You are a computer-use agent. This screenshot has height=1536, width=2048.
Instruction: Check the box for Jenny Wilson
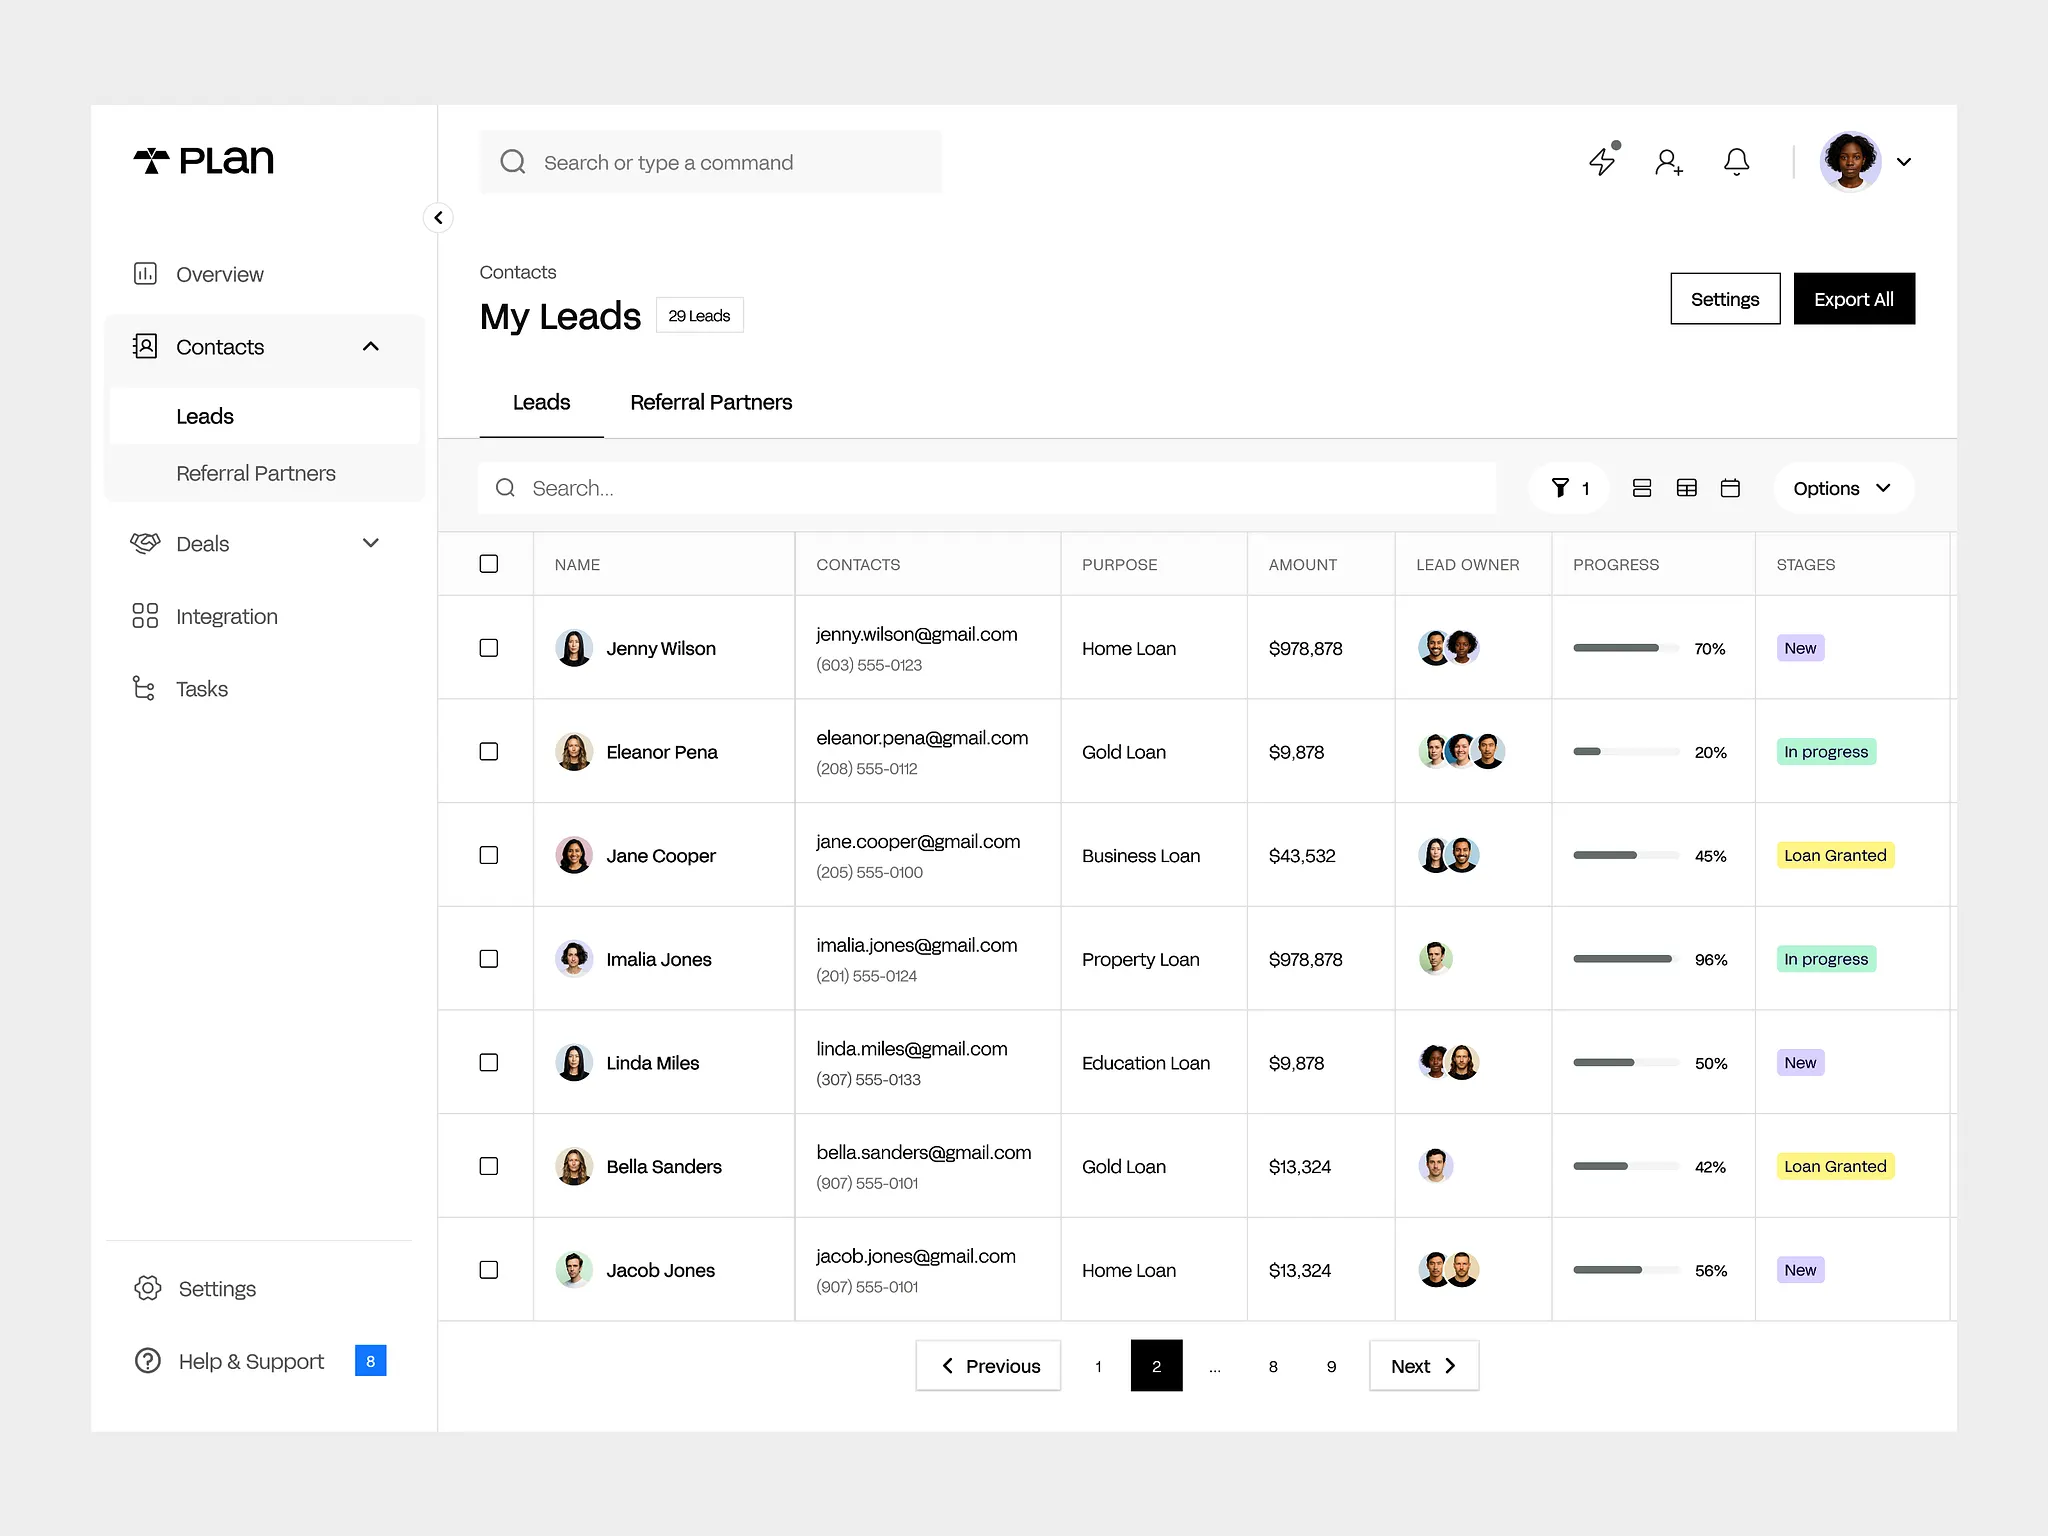[489, 648]
